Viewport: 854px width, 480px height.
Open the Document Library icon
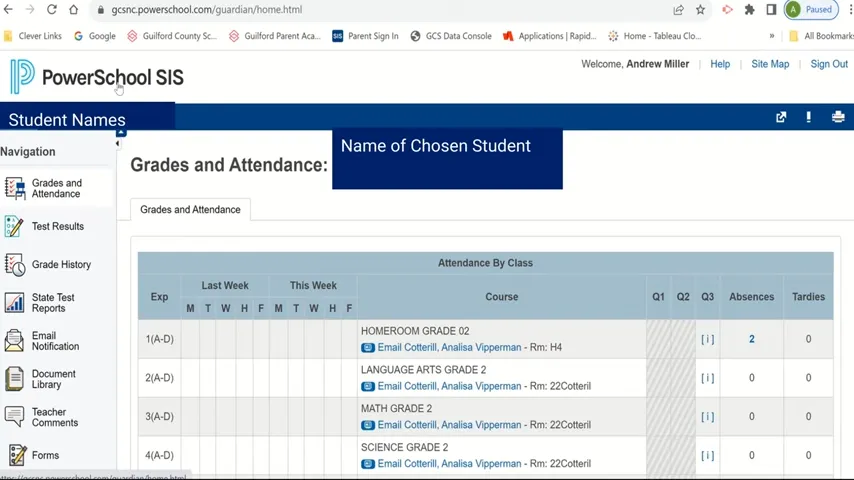point(15,379)
